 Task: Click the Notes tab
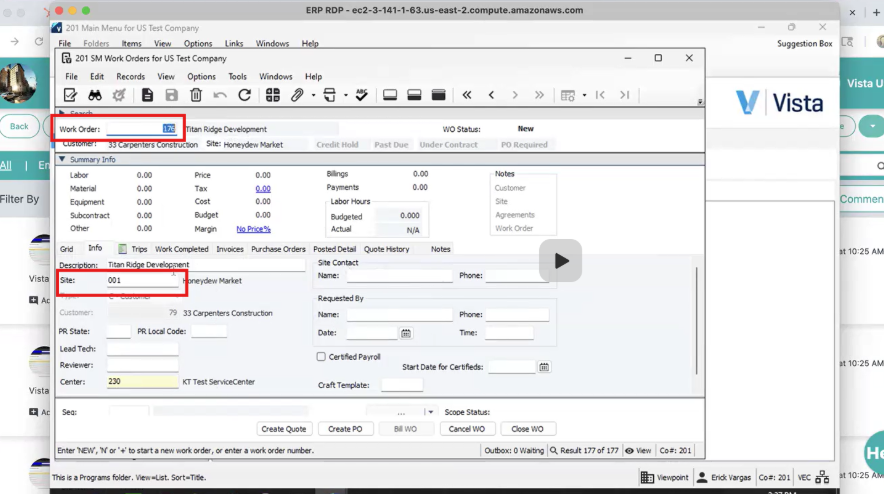[441, 249]
